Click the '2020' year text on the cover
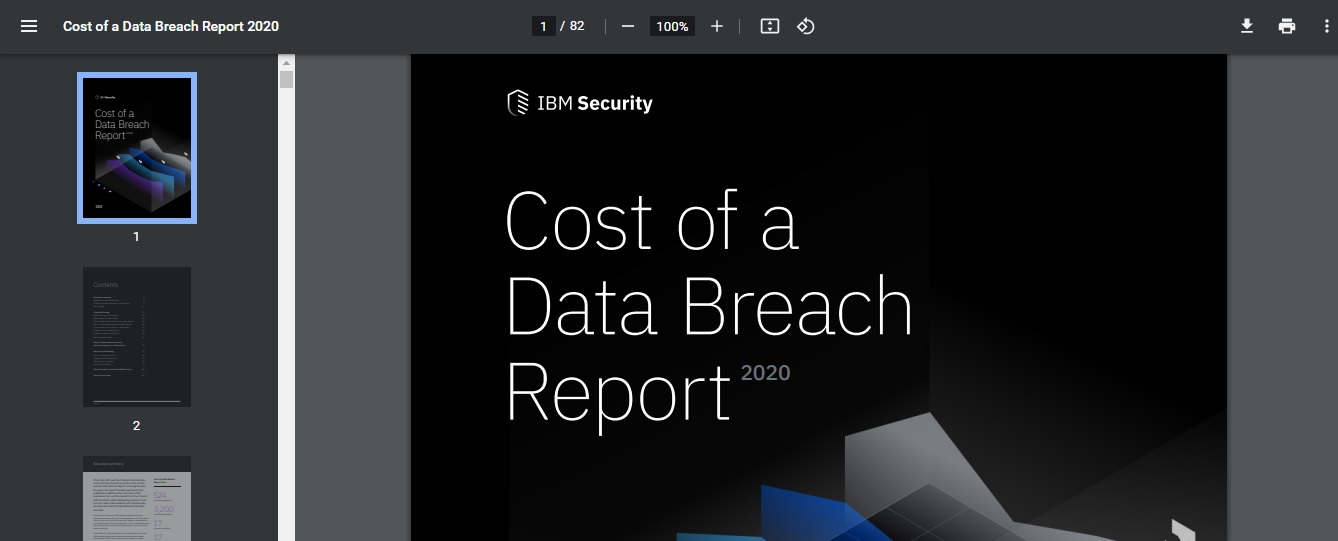1338x541 pixels. (x=766, y=373)
